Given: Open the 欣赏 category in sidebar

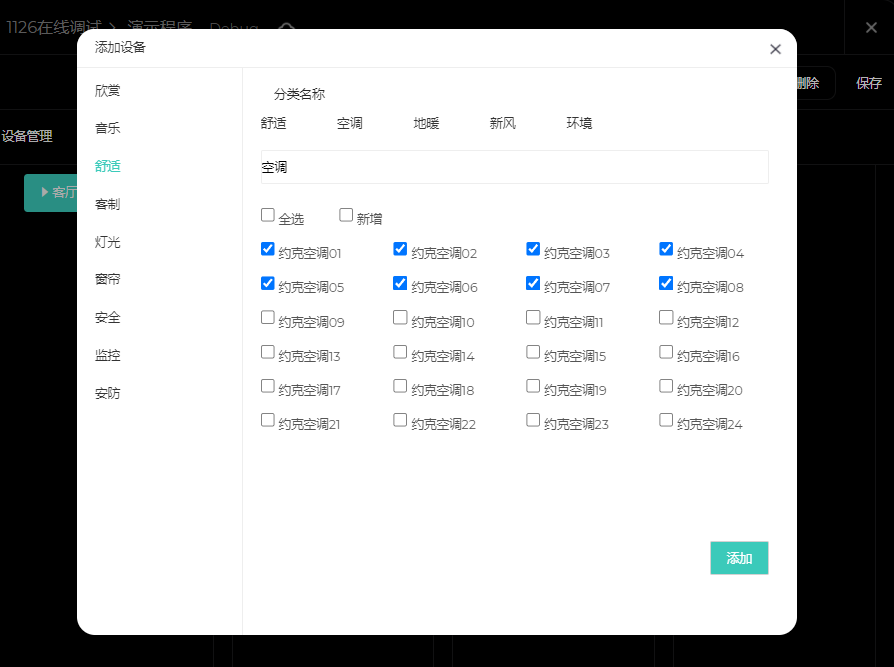Looking at the screenshot, I should click(x=107, y=91).
